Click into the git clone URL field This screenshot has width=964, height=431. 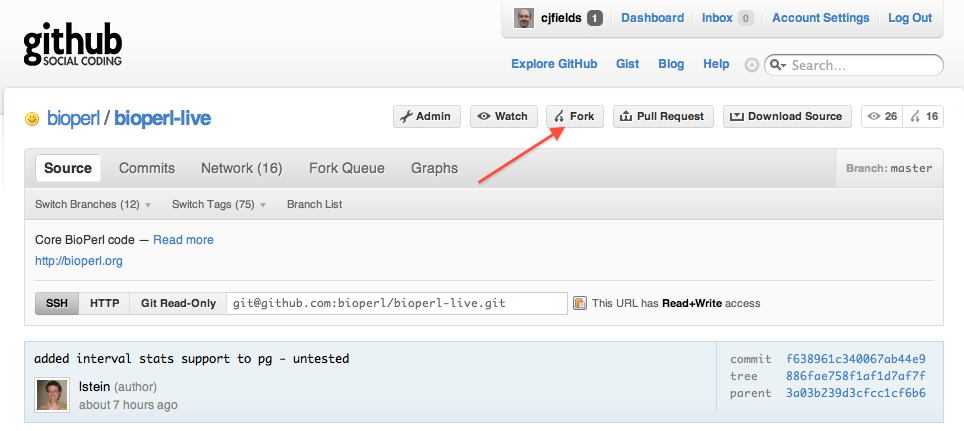click(x=397, y=303)
